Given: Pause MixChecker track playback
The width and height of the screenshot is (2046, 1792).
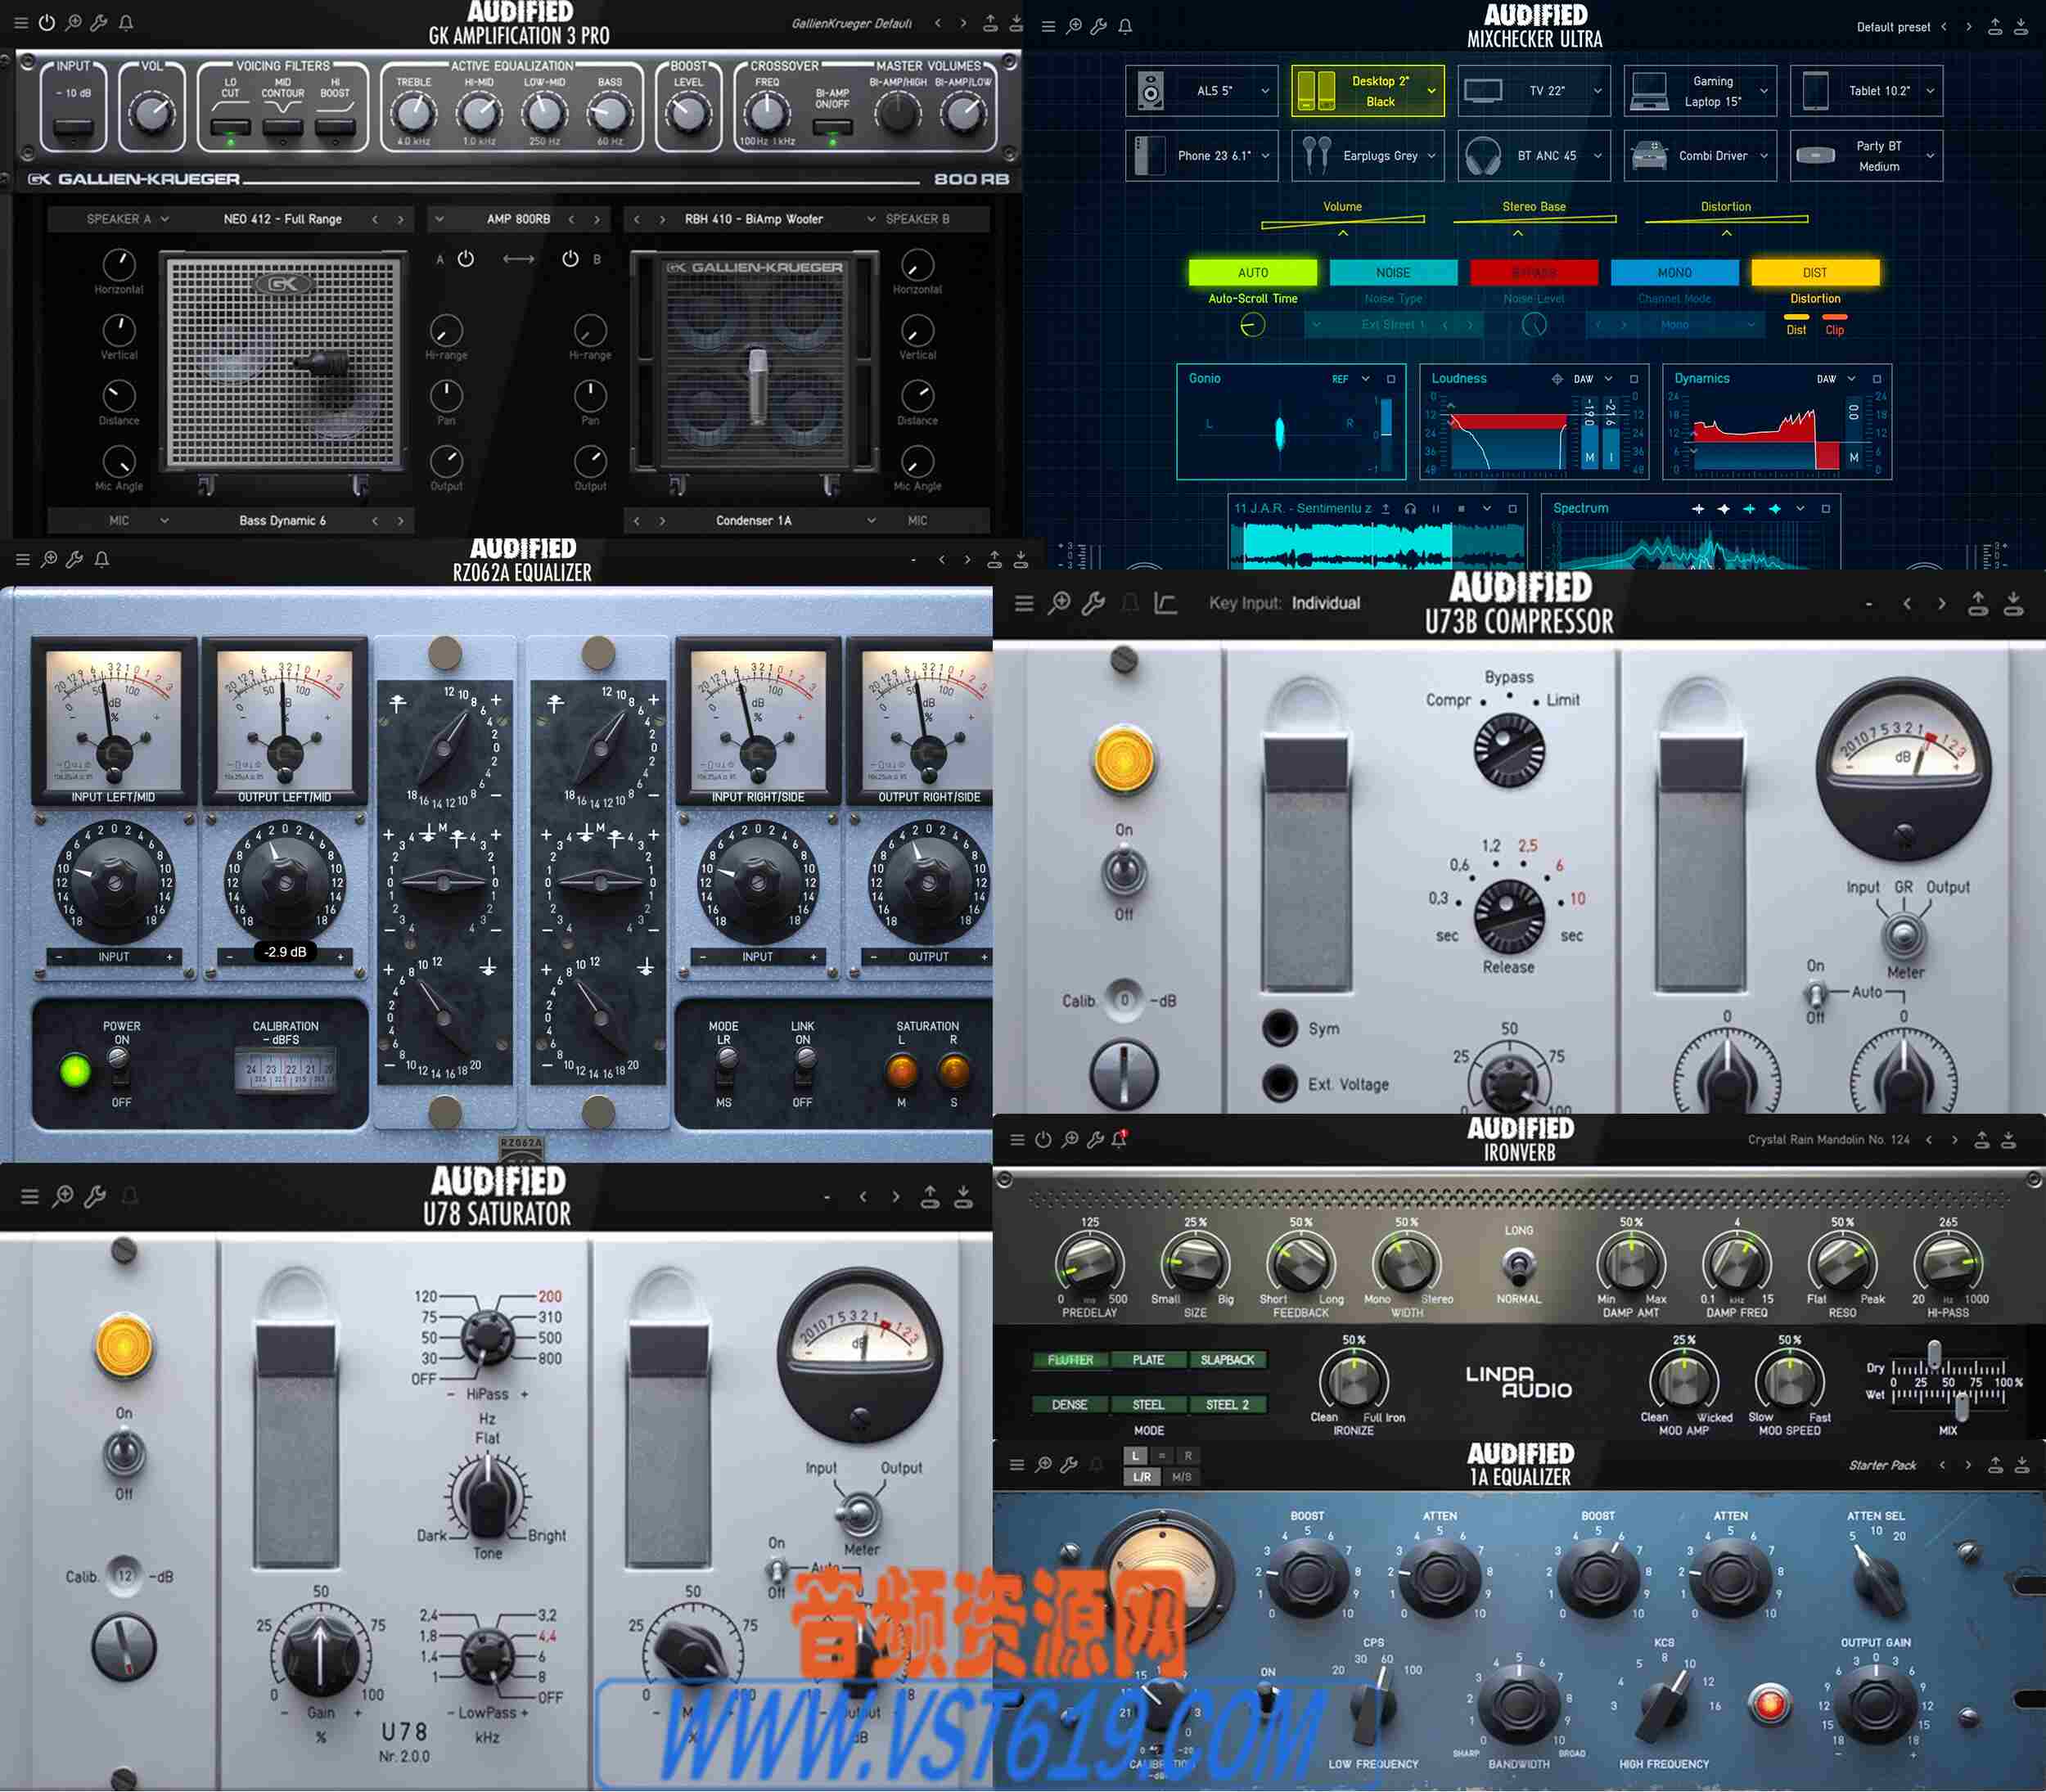Looking at the screenshot, I should tap(1436, 508).
